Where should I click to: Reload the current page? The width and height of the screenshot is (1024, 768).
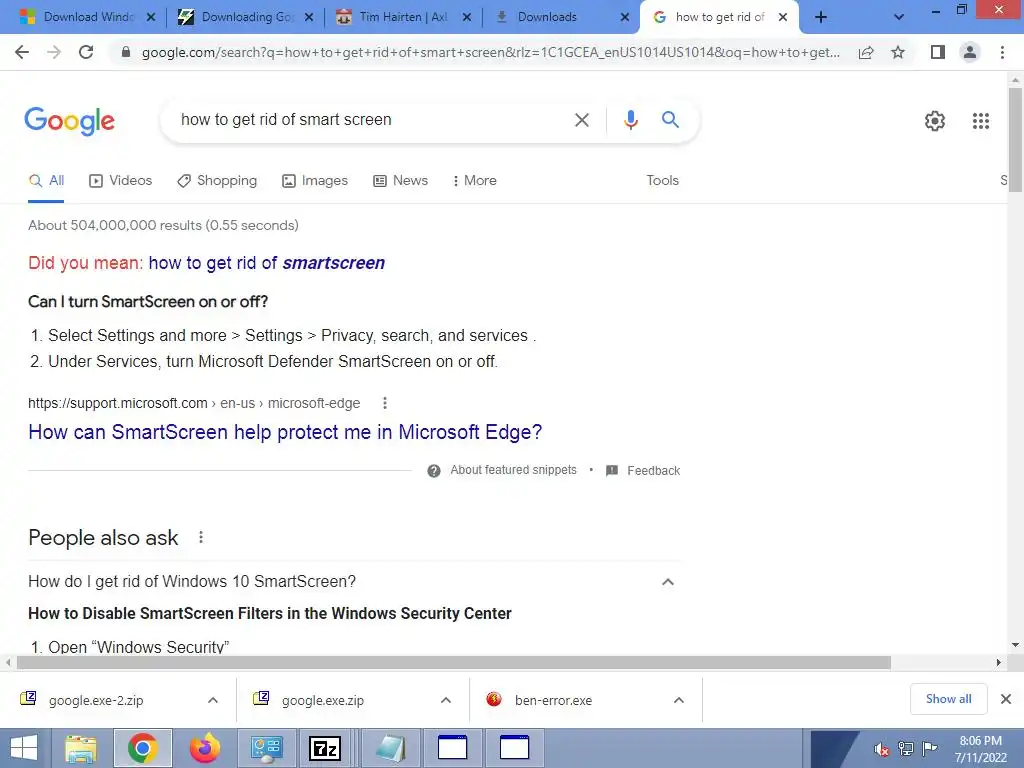[x=86, y=52]
